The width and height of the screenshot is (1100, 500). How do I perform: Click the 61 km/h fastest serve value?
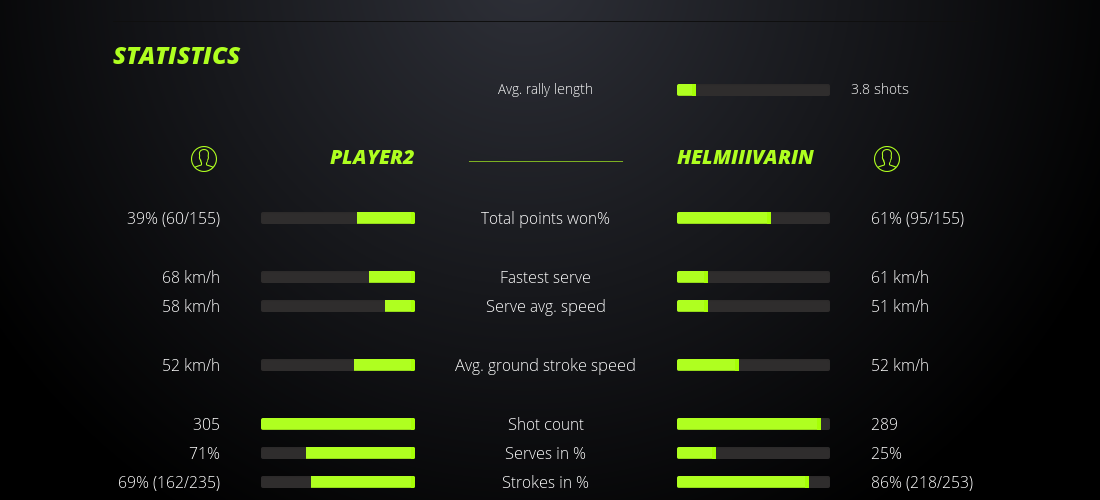(x=899, y=277)
